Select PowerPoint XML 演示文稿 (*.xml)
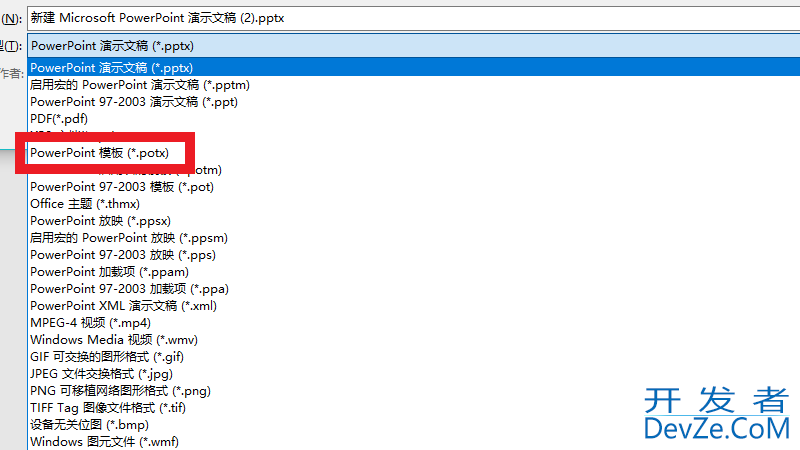Viewport: 800px width, 450px height. coord(123,306)
